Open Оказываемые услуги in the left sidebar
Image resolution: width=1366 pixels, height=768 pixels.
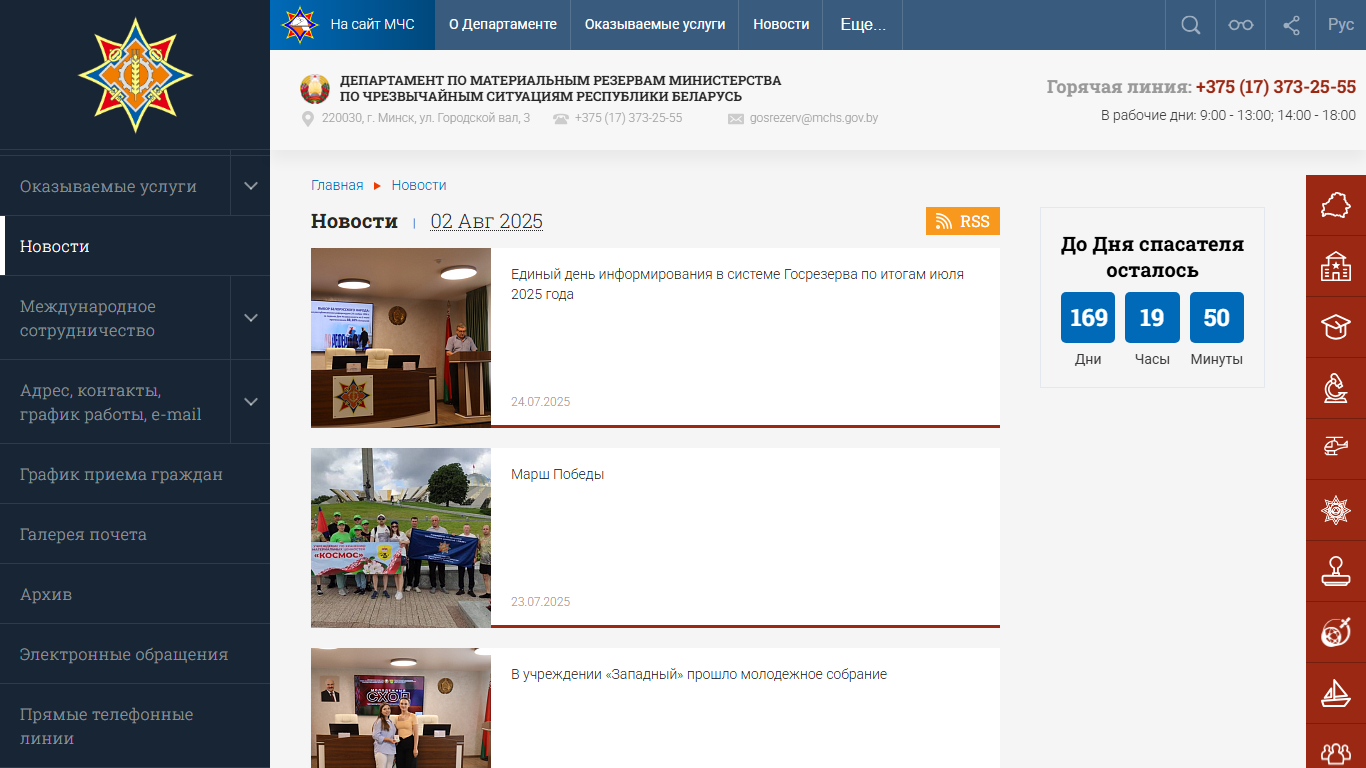tap(108, 186)
